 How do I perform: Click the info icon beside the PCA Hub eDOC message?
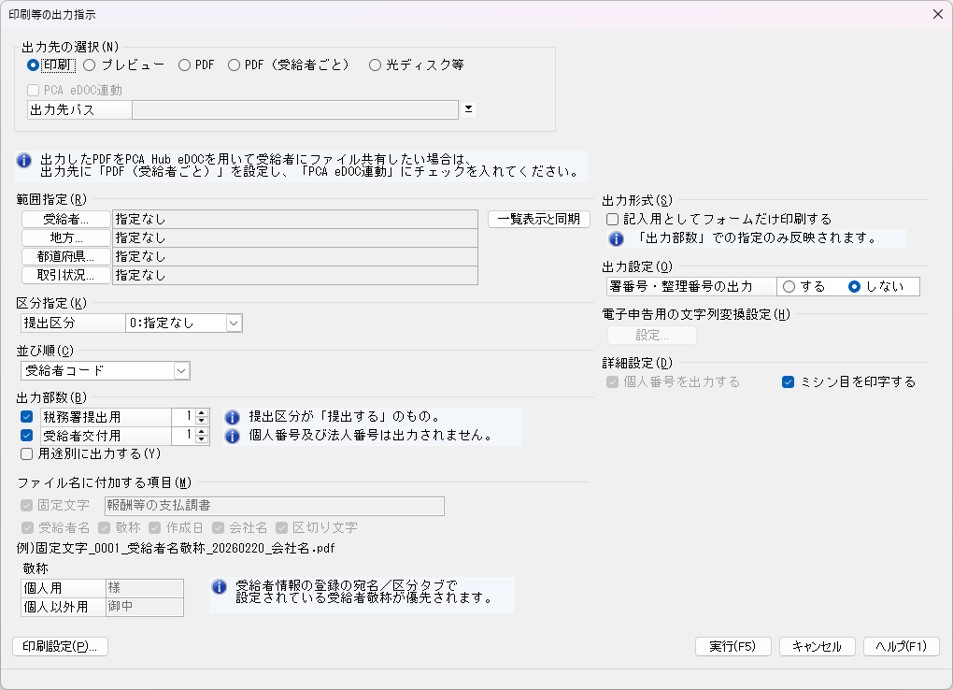[x=24, y=160]
